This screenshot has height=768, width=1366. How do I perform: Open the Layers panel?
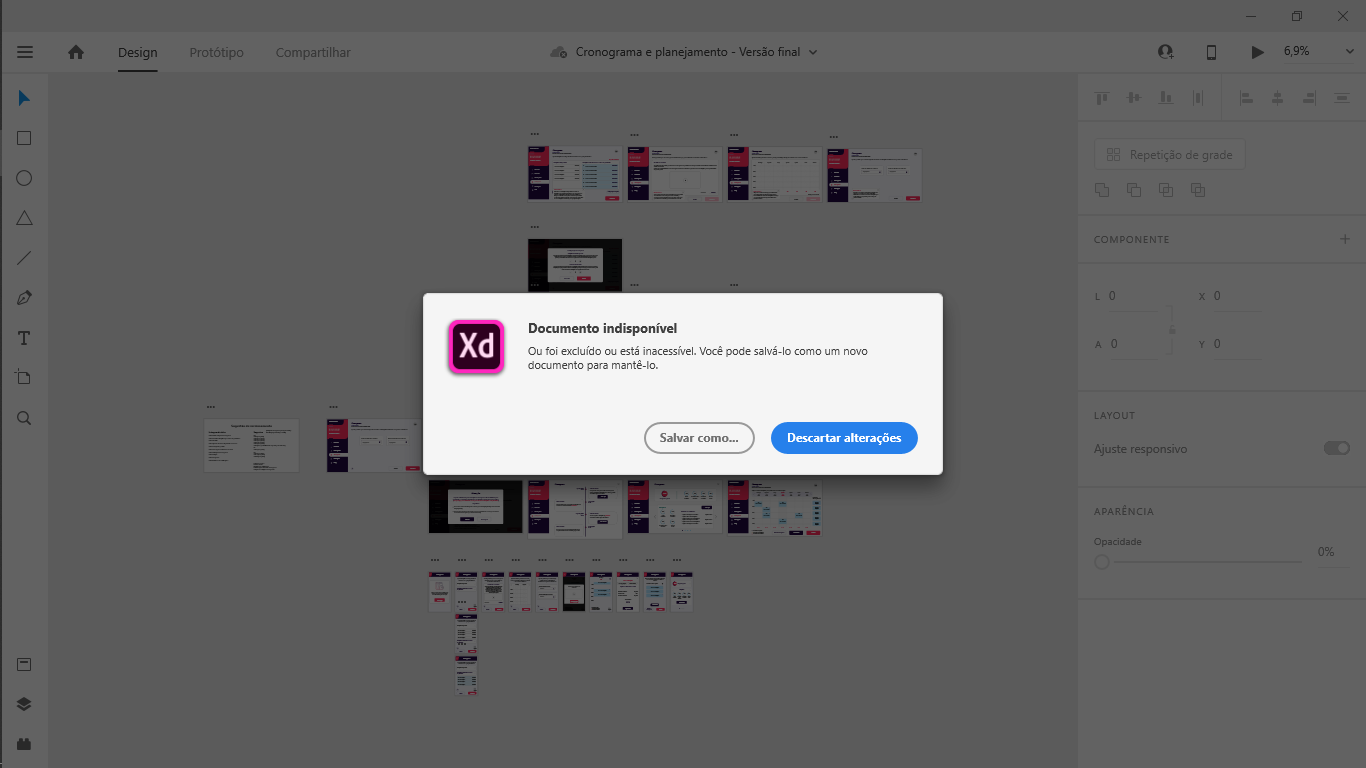[23, 703]
